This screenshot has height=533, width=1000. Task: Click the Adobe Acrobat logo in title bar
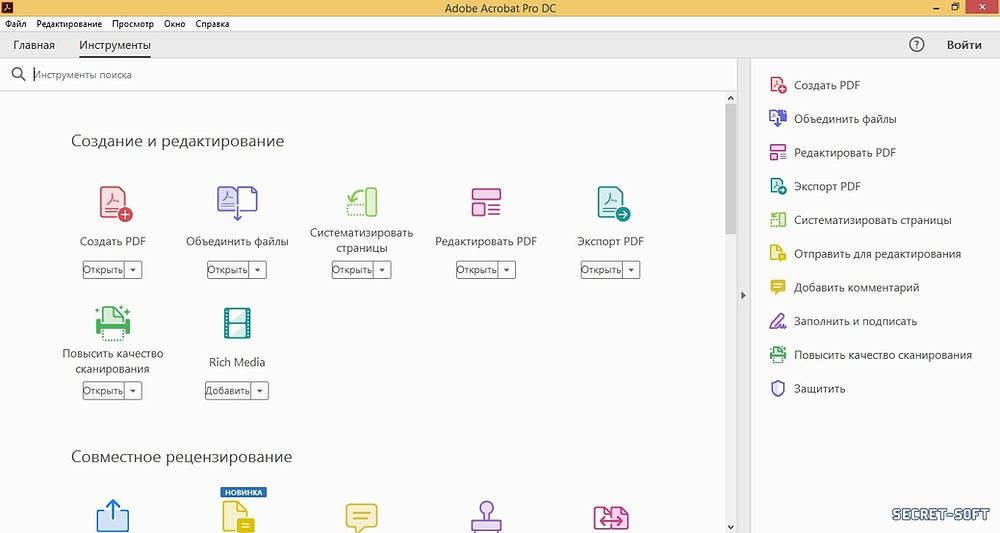tap(7, 7)
